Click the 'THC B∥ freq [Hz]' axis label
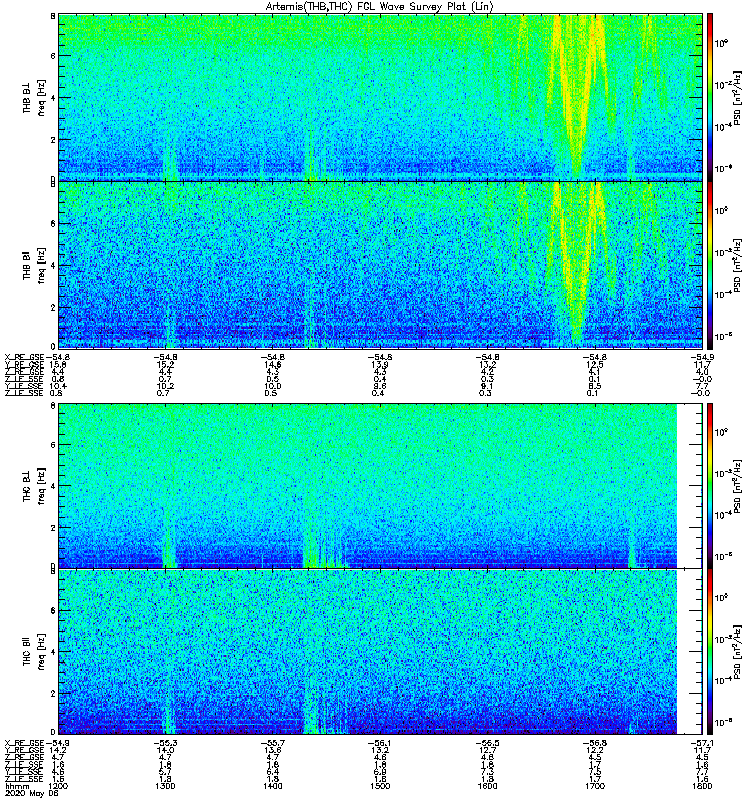 click(x=34, y=652)
